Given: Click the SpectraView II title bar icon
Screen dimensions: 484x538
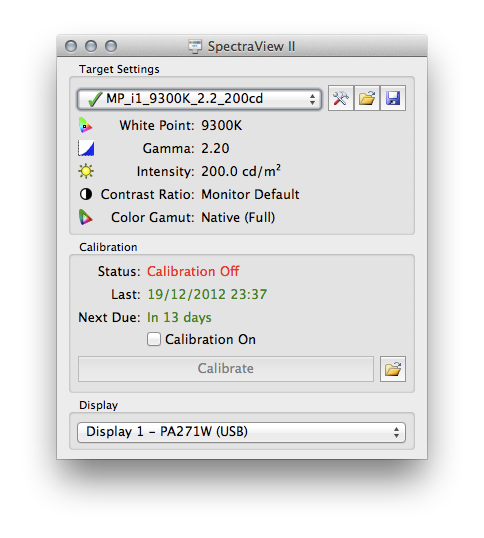Looking at the screenshot, I should click(195, 46).
